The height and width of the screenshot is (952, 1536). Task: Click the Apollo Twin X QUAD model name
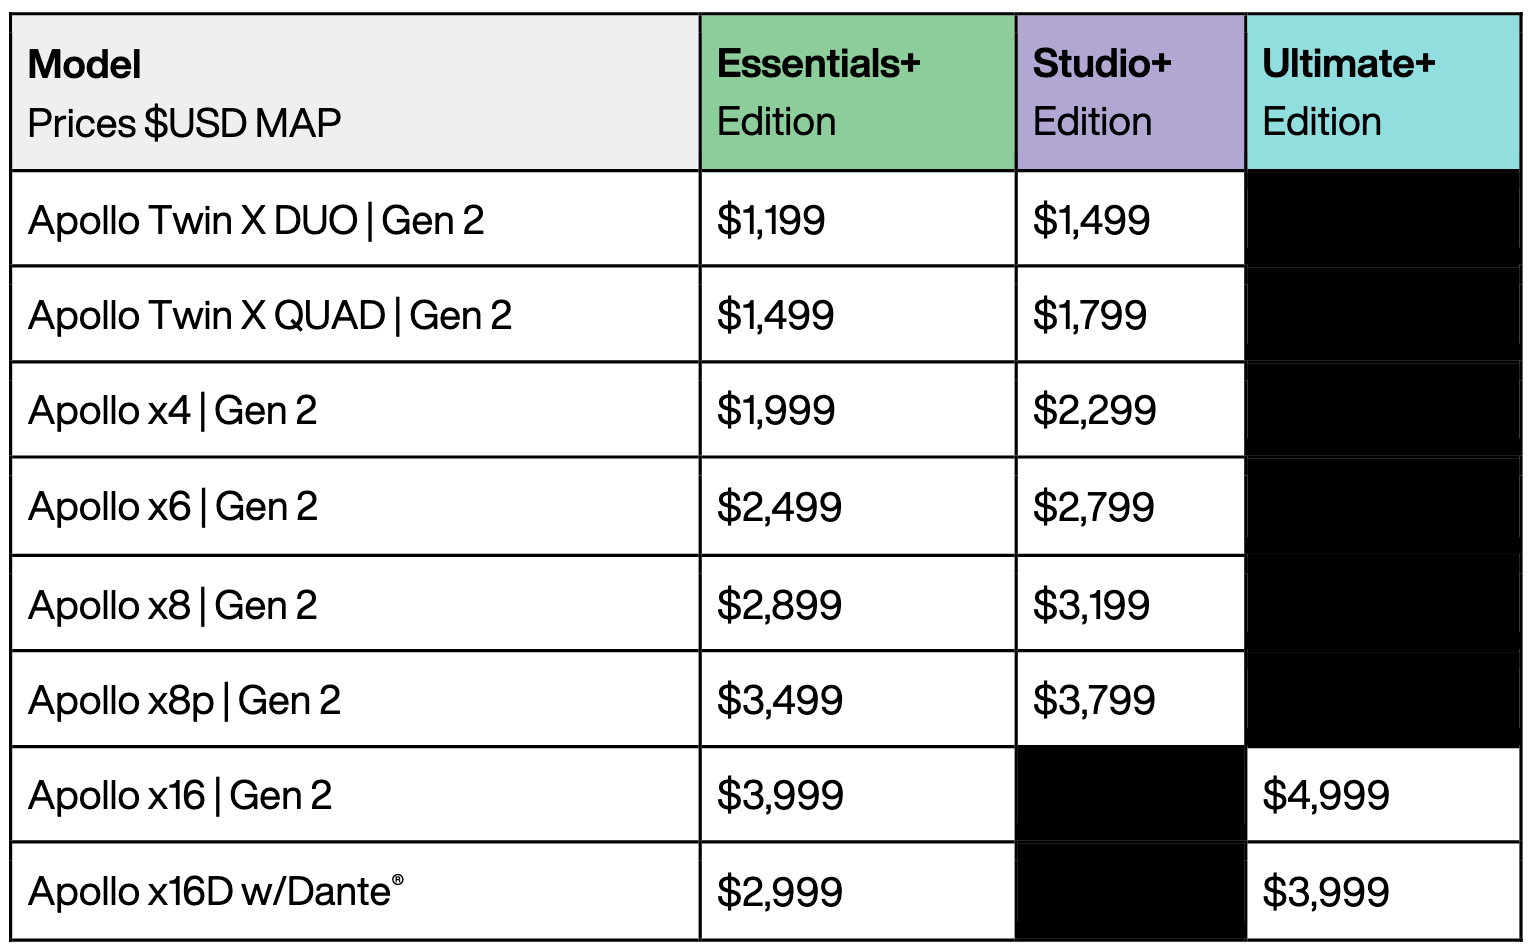[x=270, y=315]
